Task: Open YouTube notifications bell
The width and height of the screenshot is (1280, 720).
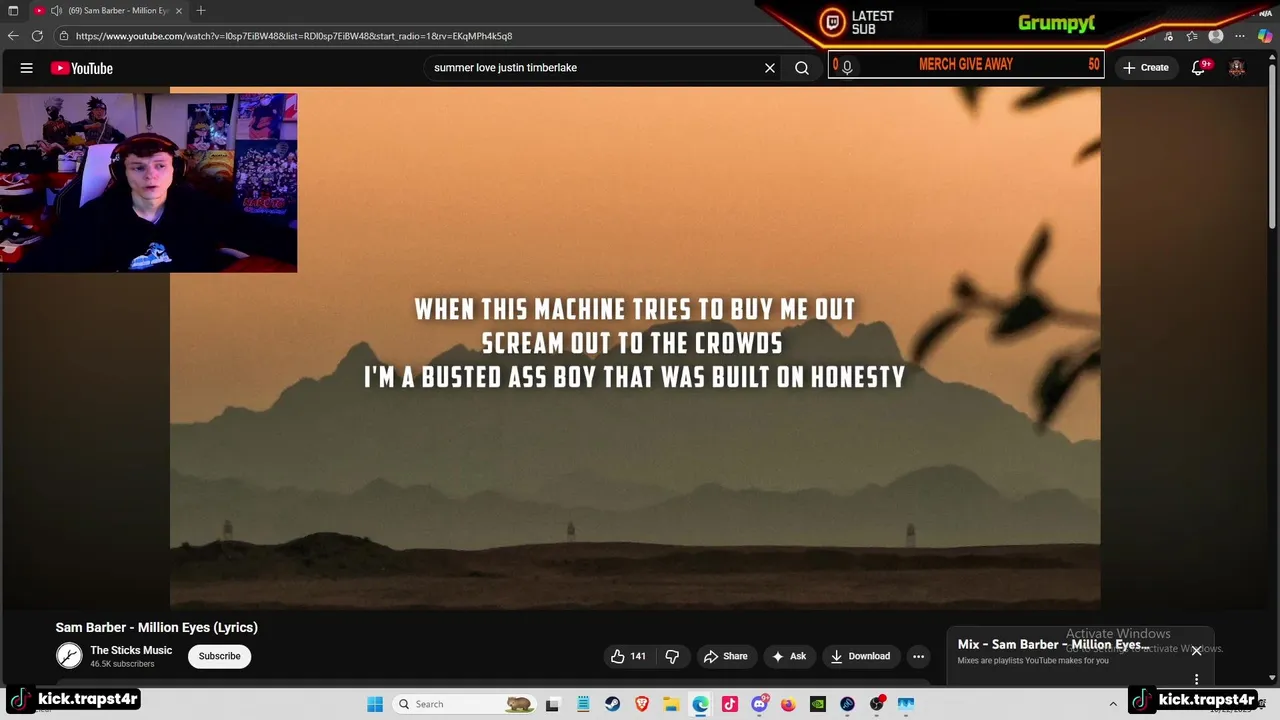Action: (x=1198, y=68)
